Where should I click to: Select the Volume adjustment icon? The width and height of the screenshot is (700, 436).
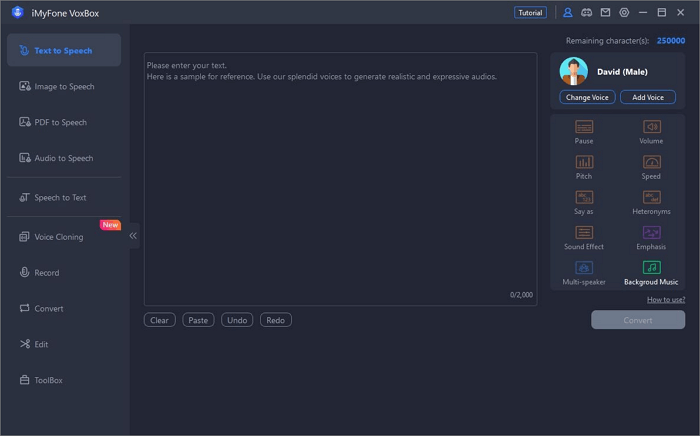(x=651, y=128)
